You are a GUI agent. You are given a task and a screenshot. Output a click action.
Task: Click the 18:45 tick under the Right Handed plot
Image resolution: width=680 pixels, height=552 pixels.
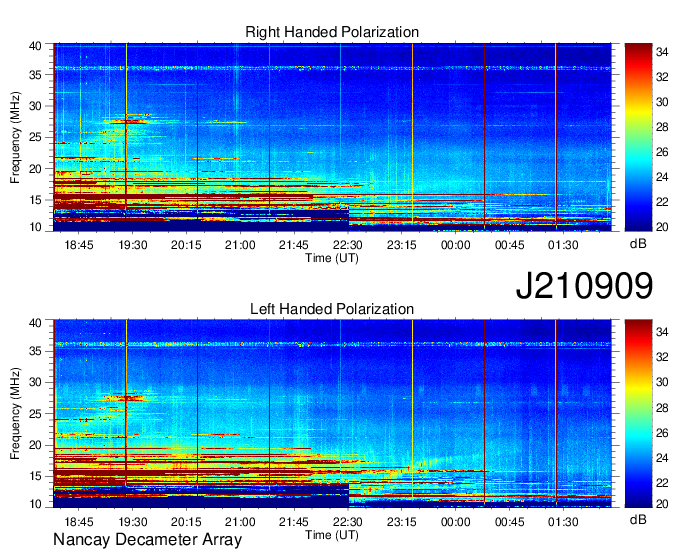coord(79,245)
